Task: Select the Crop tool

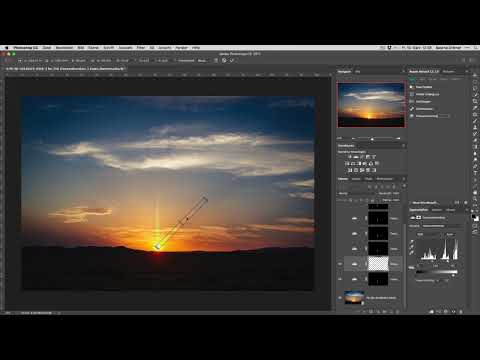Action: [475, 101]
